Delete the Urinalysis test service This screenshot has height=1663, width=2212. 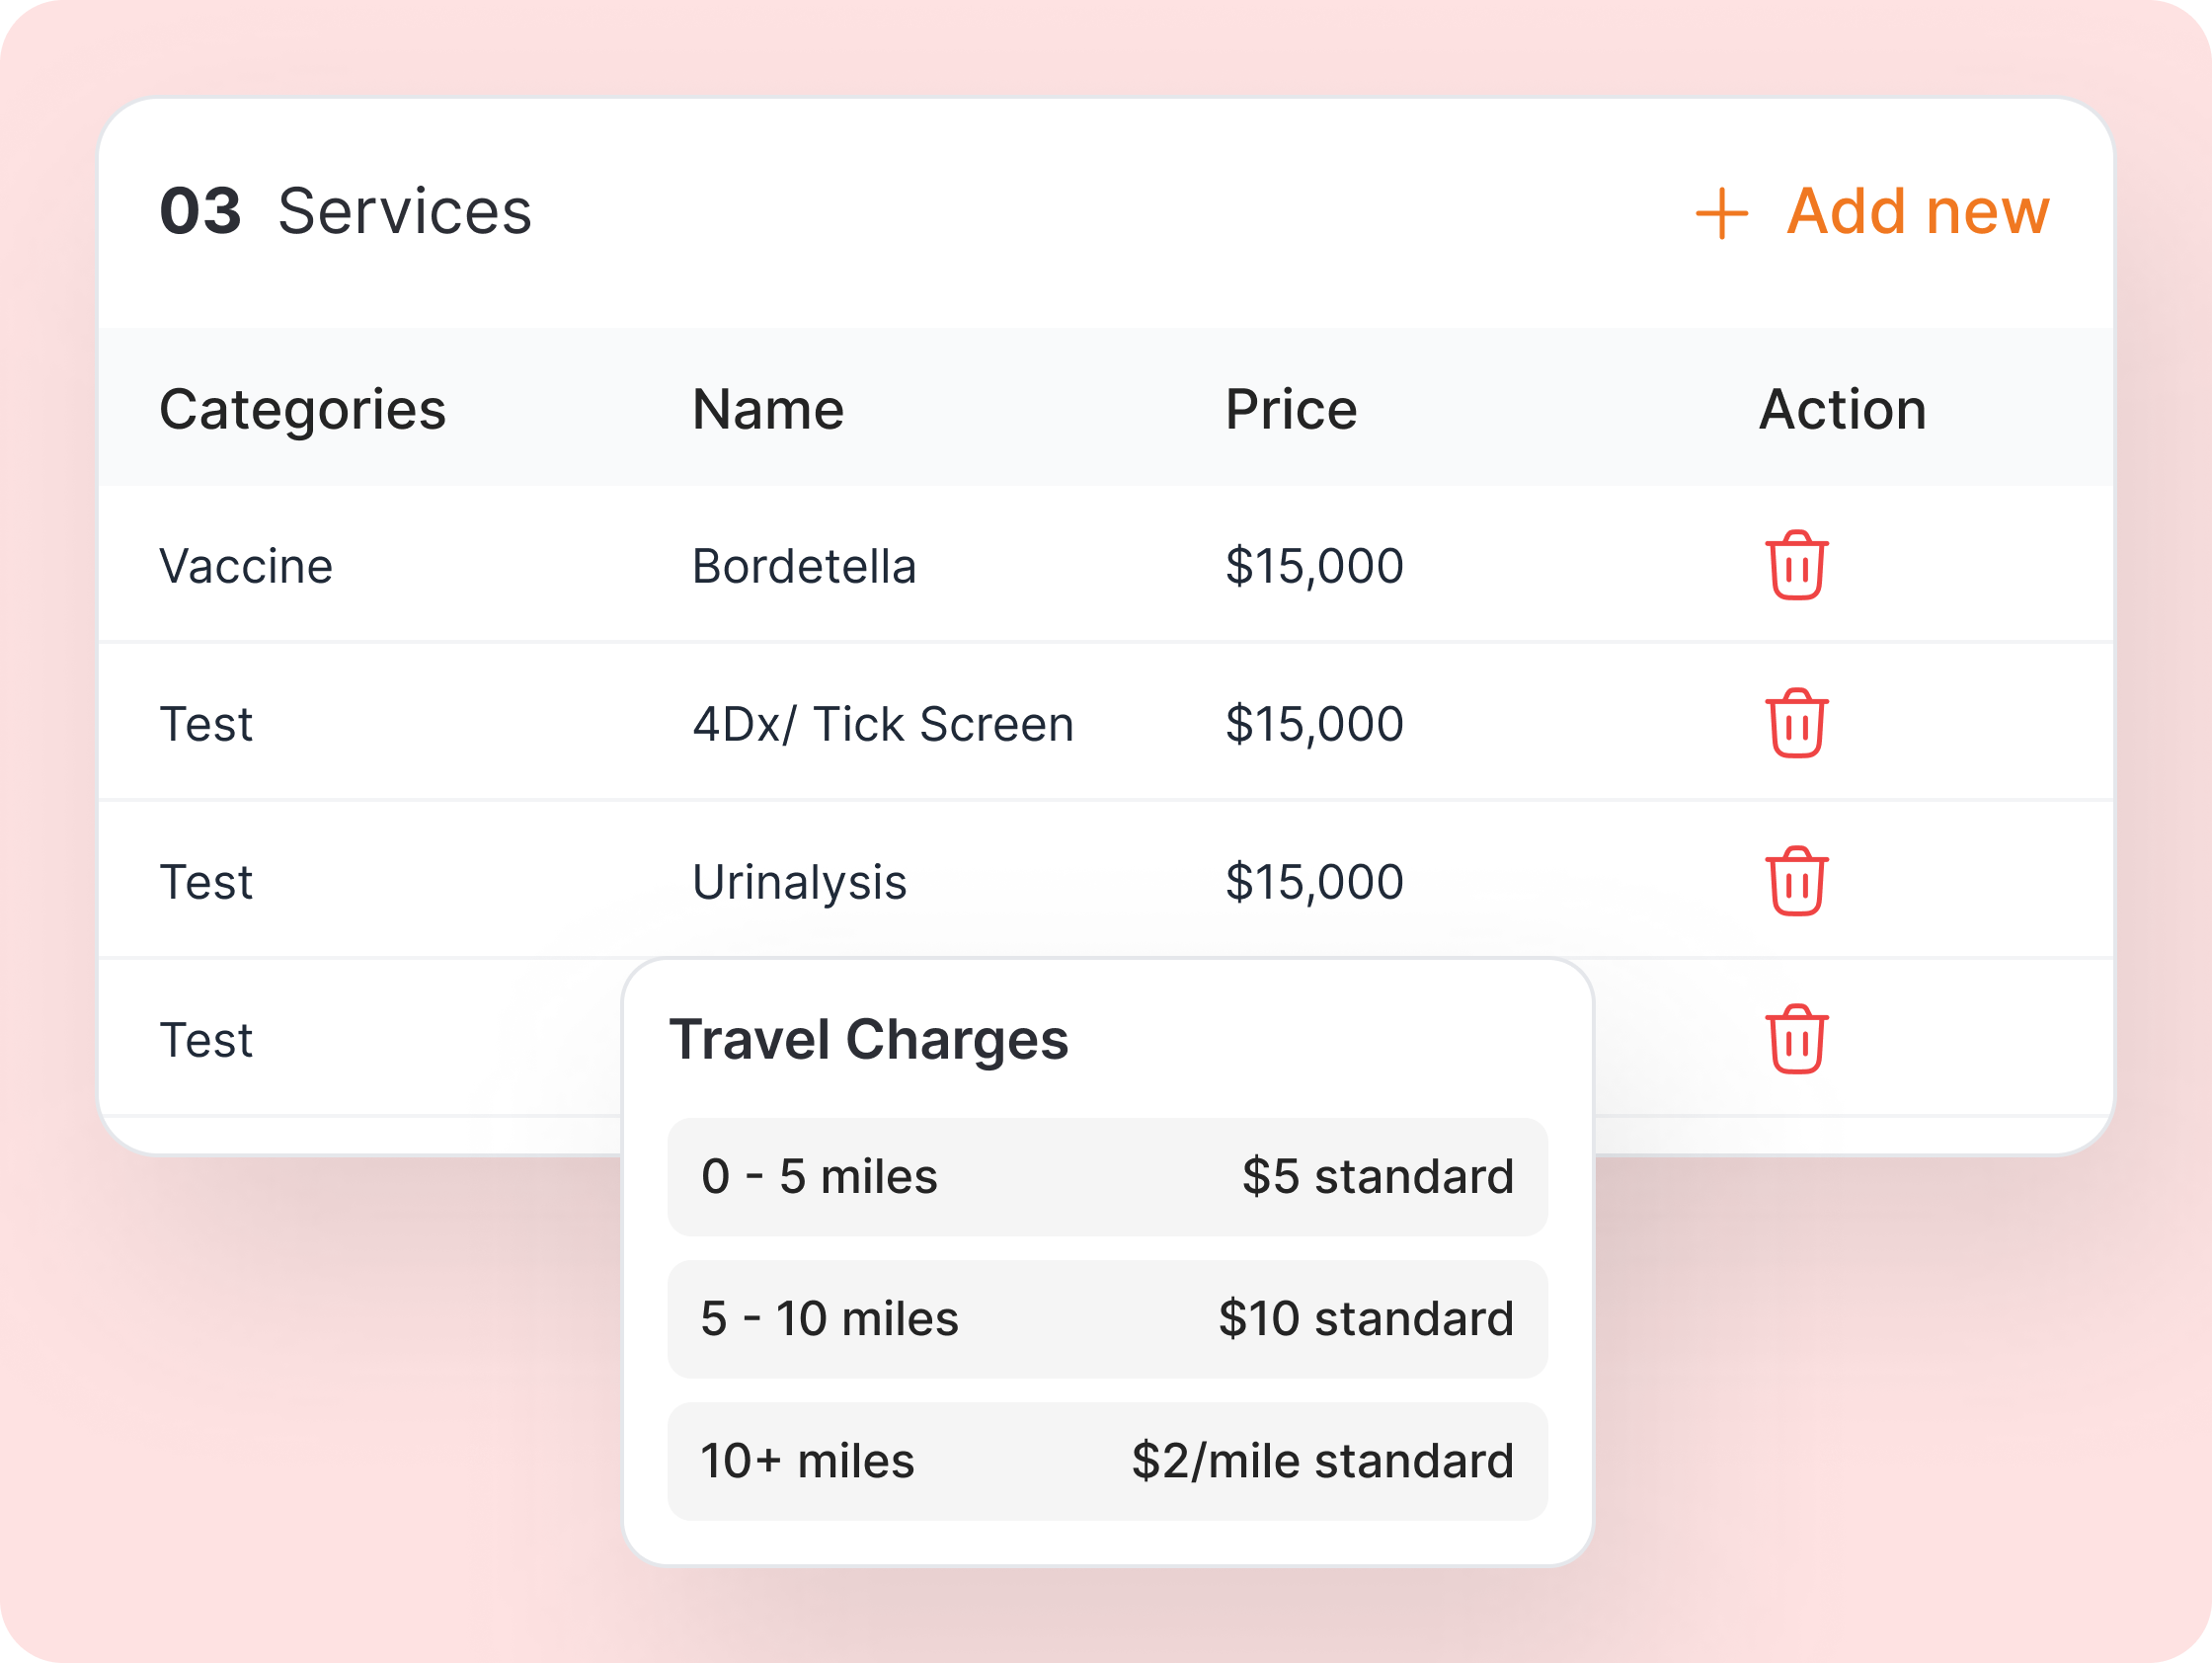1796,881
